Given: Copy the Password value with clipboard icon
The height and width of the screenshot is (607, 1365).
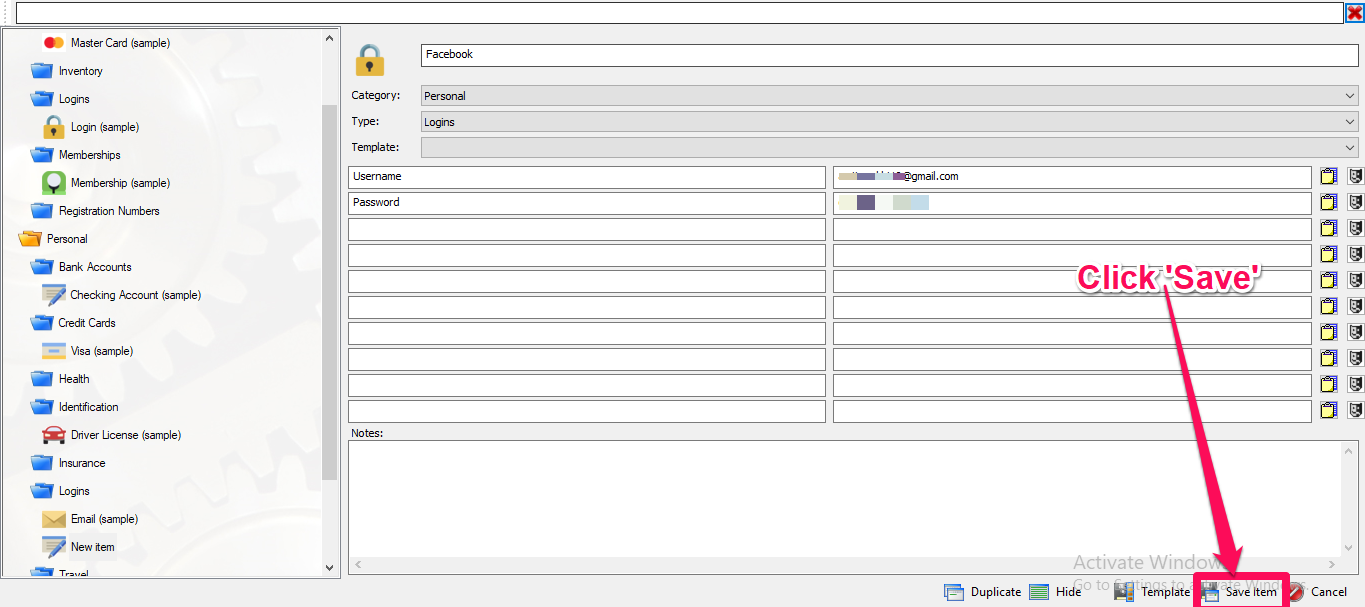Looking at the screenshot, I should (x=1328, y=203).
